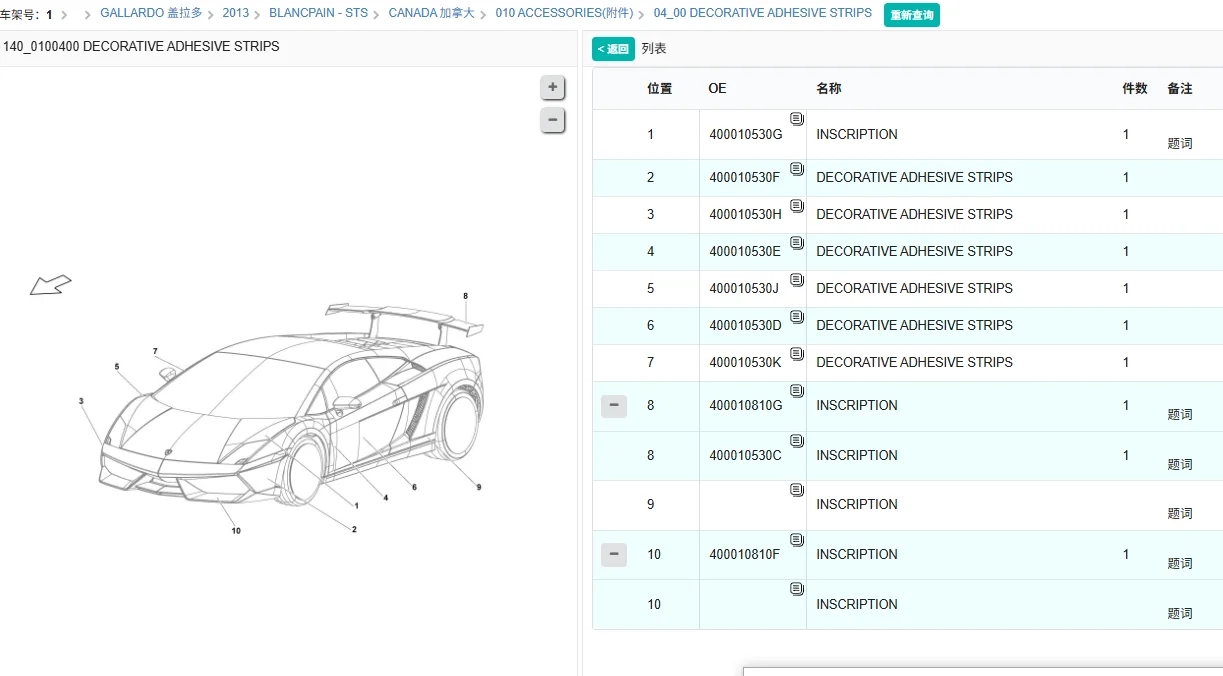The image size is (1223, 676).
Task: Select OE number 400010810G
Action: tap(746, 406)
